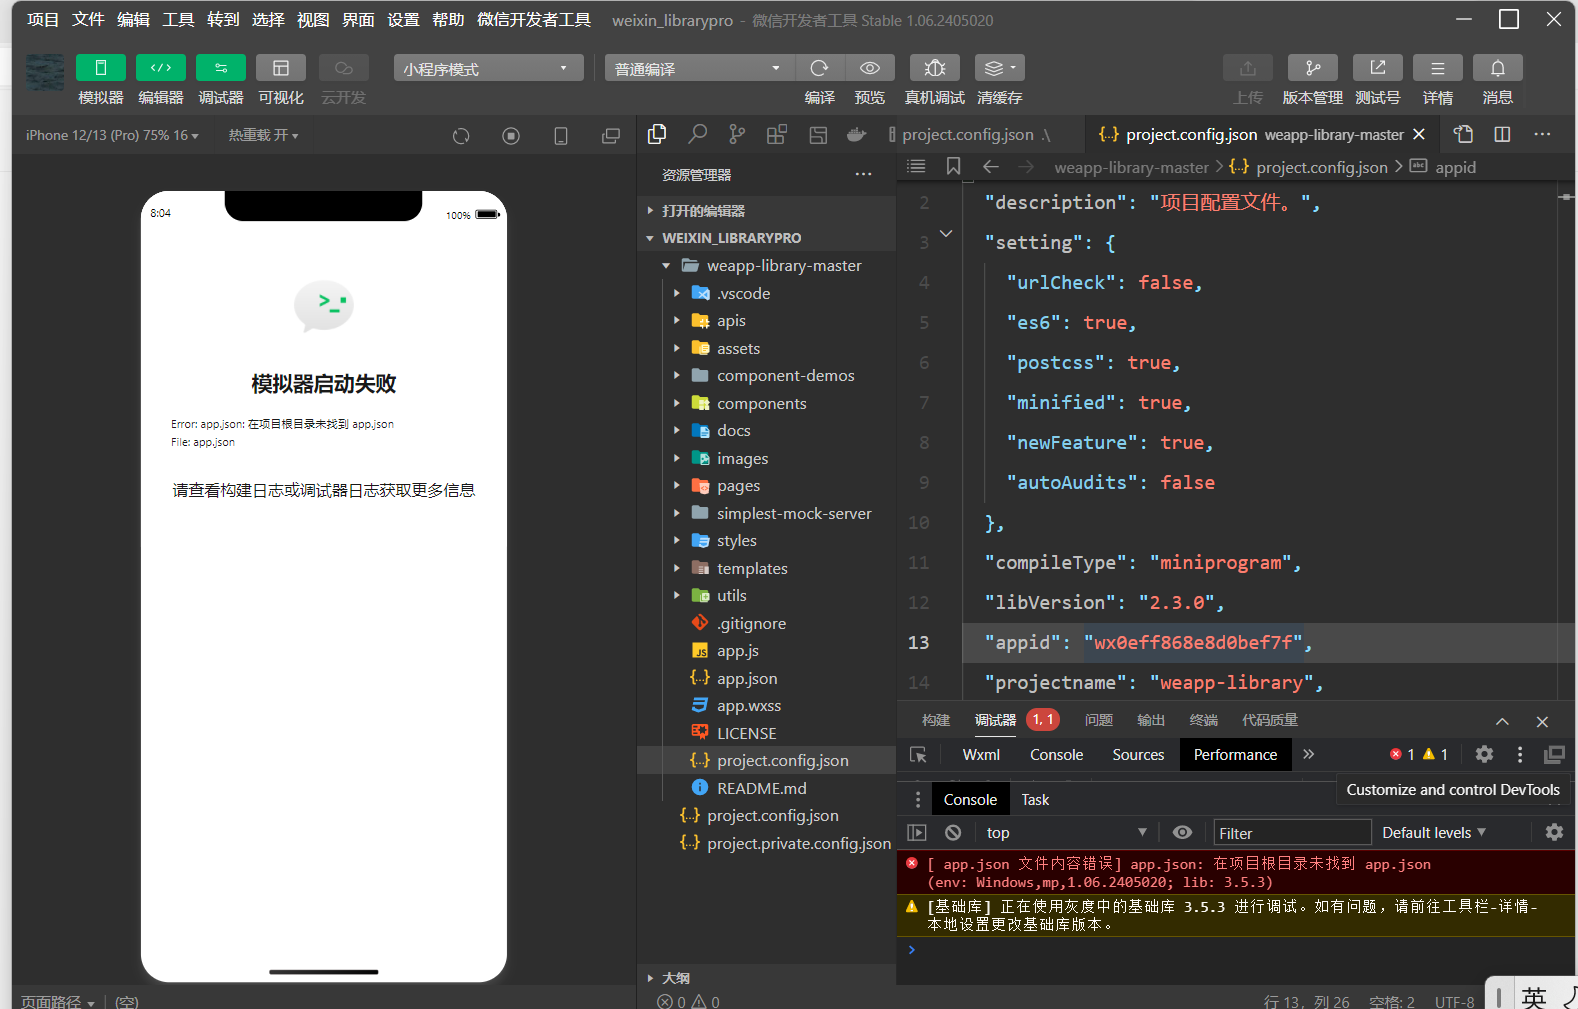Click the preview (预览) eye icon
Screen dimensions: 1578x1009
(870, 68)
